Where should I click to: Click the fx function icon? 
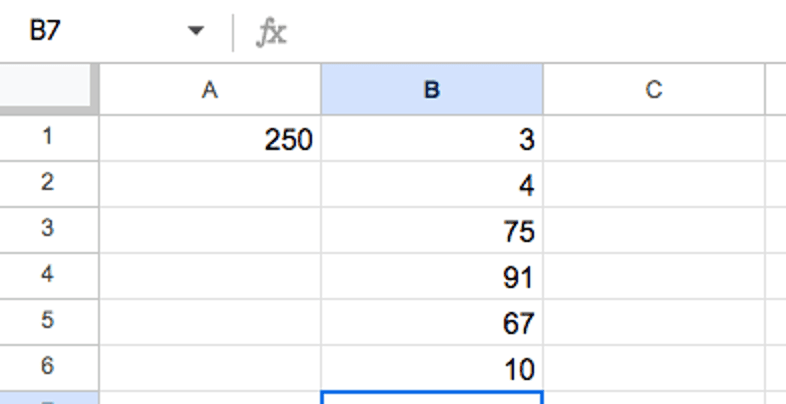pos(271,33)
